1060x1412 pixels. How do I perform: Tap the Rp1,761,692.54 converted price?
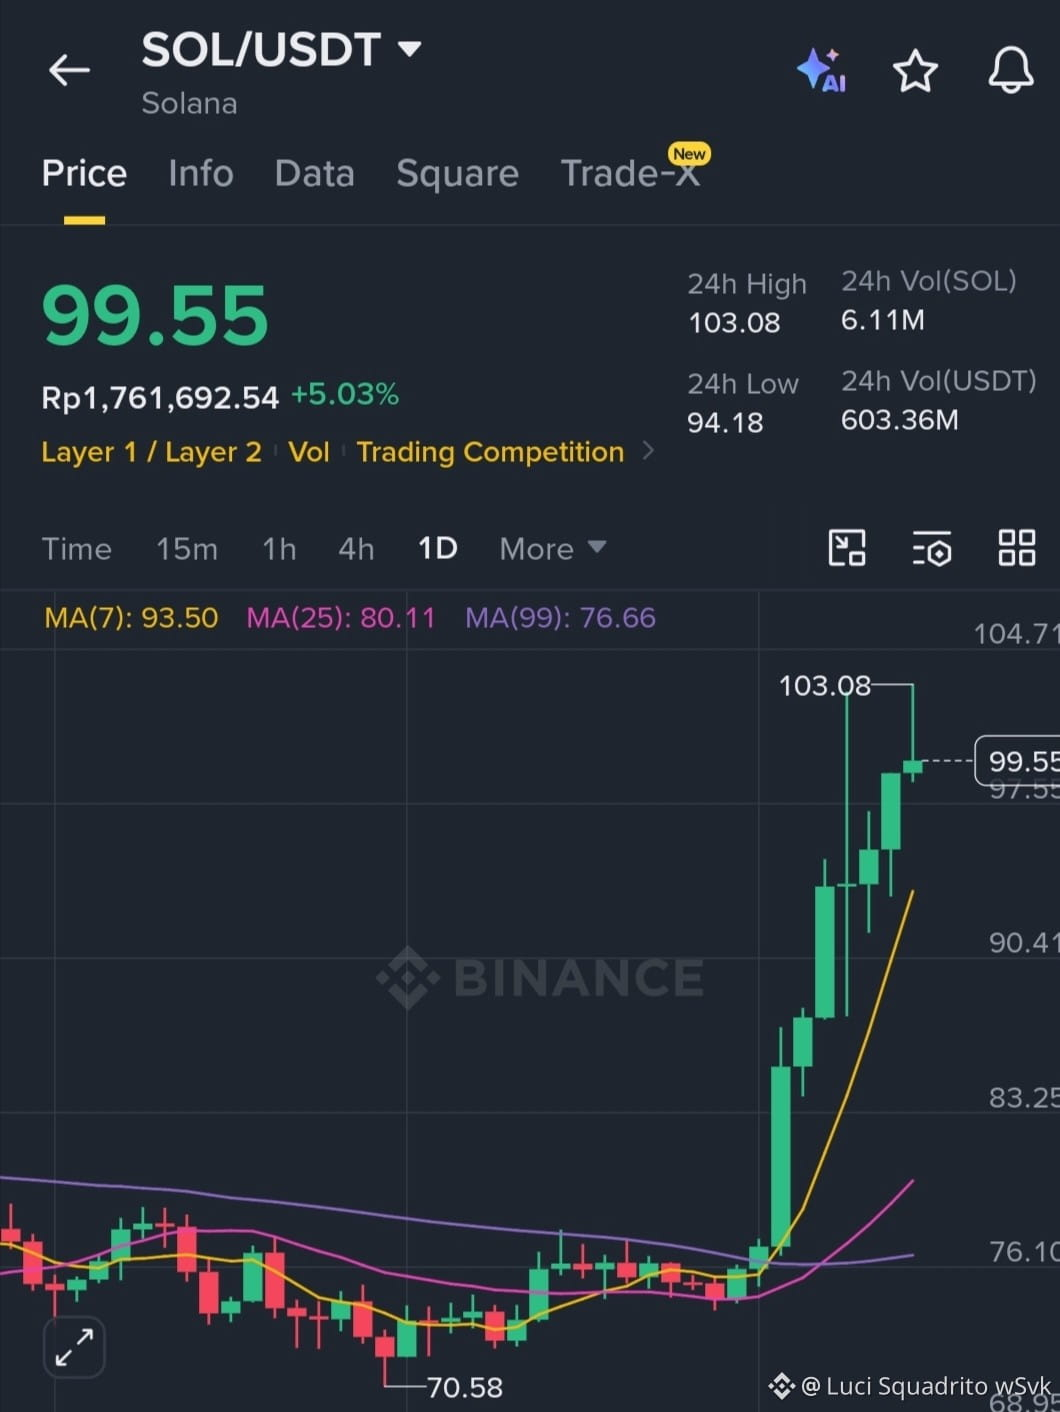[x=160, y=398]
